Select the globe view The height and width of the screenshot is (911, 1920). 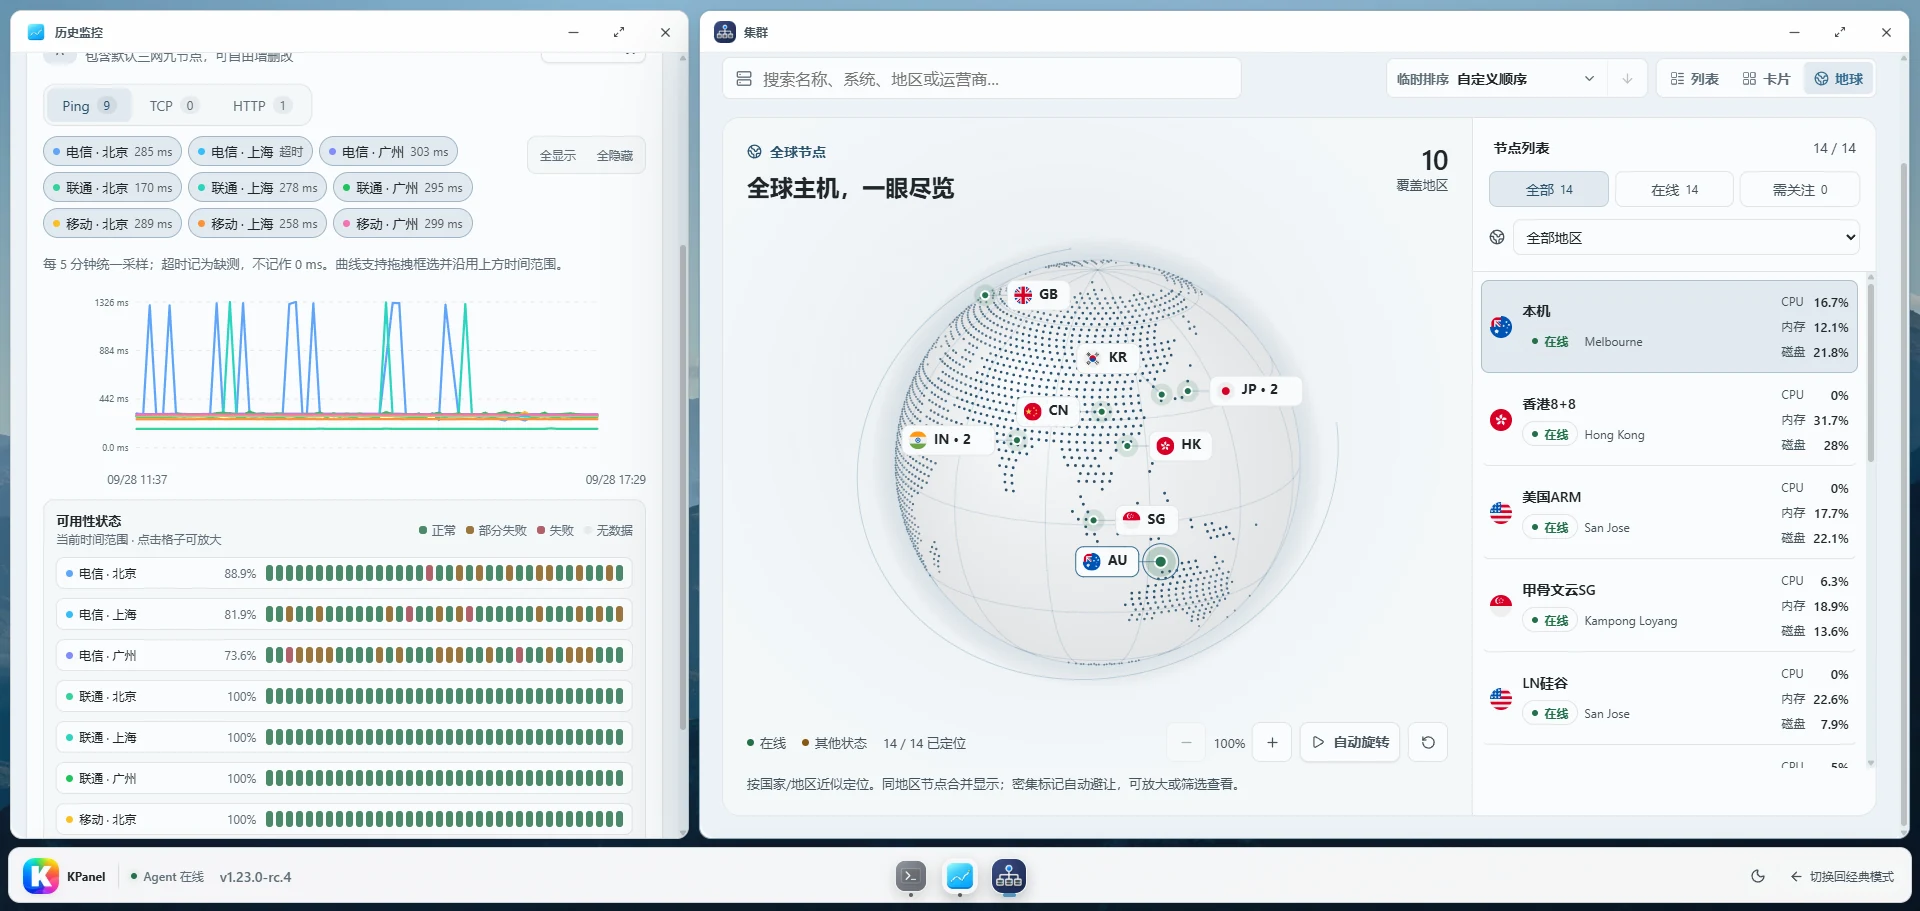[x=1838, y=79]
